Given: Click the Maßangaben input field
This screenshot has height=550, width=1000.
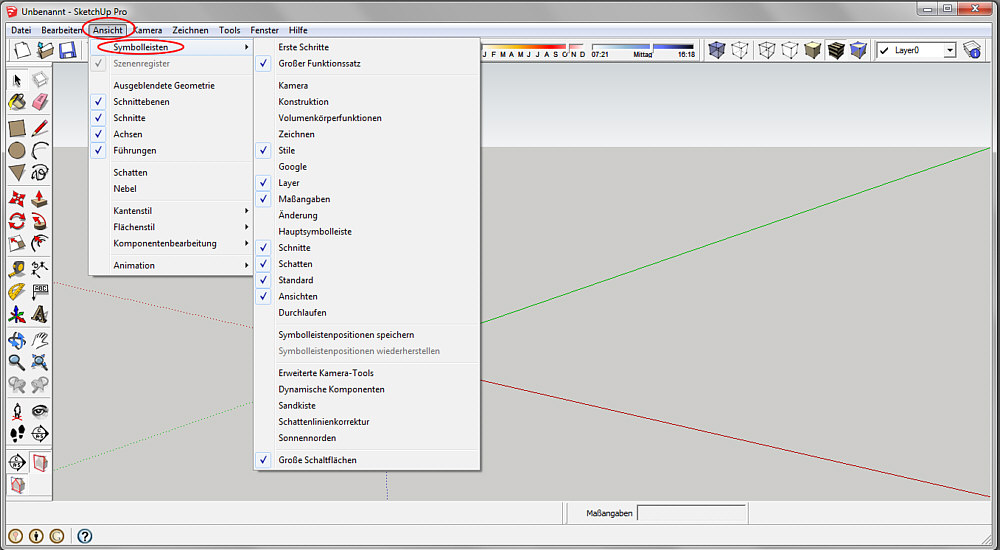Looking at the screenshot, I should [691, 513].
